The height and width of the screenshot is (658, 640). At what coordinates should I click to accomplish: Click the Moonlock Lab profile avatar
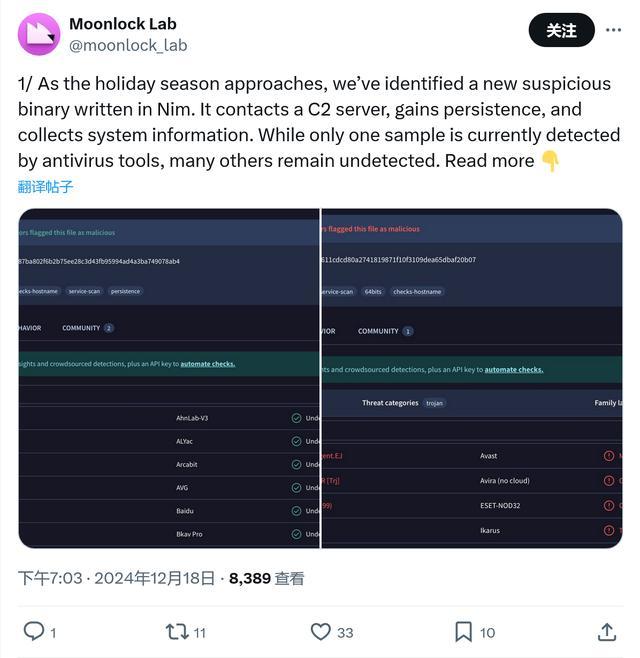point(39,34)
